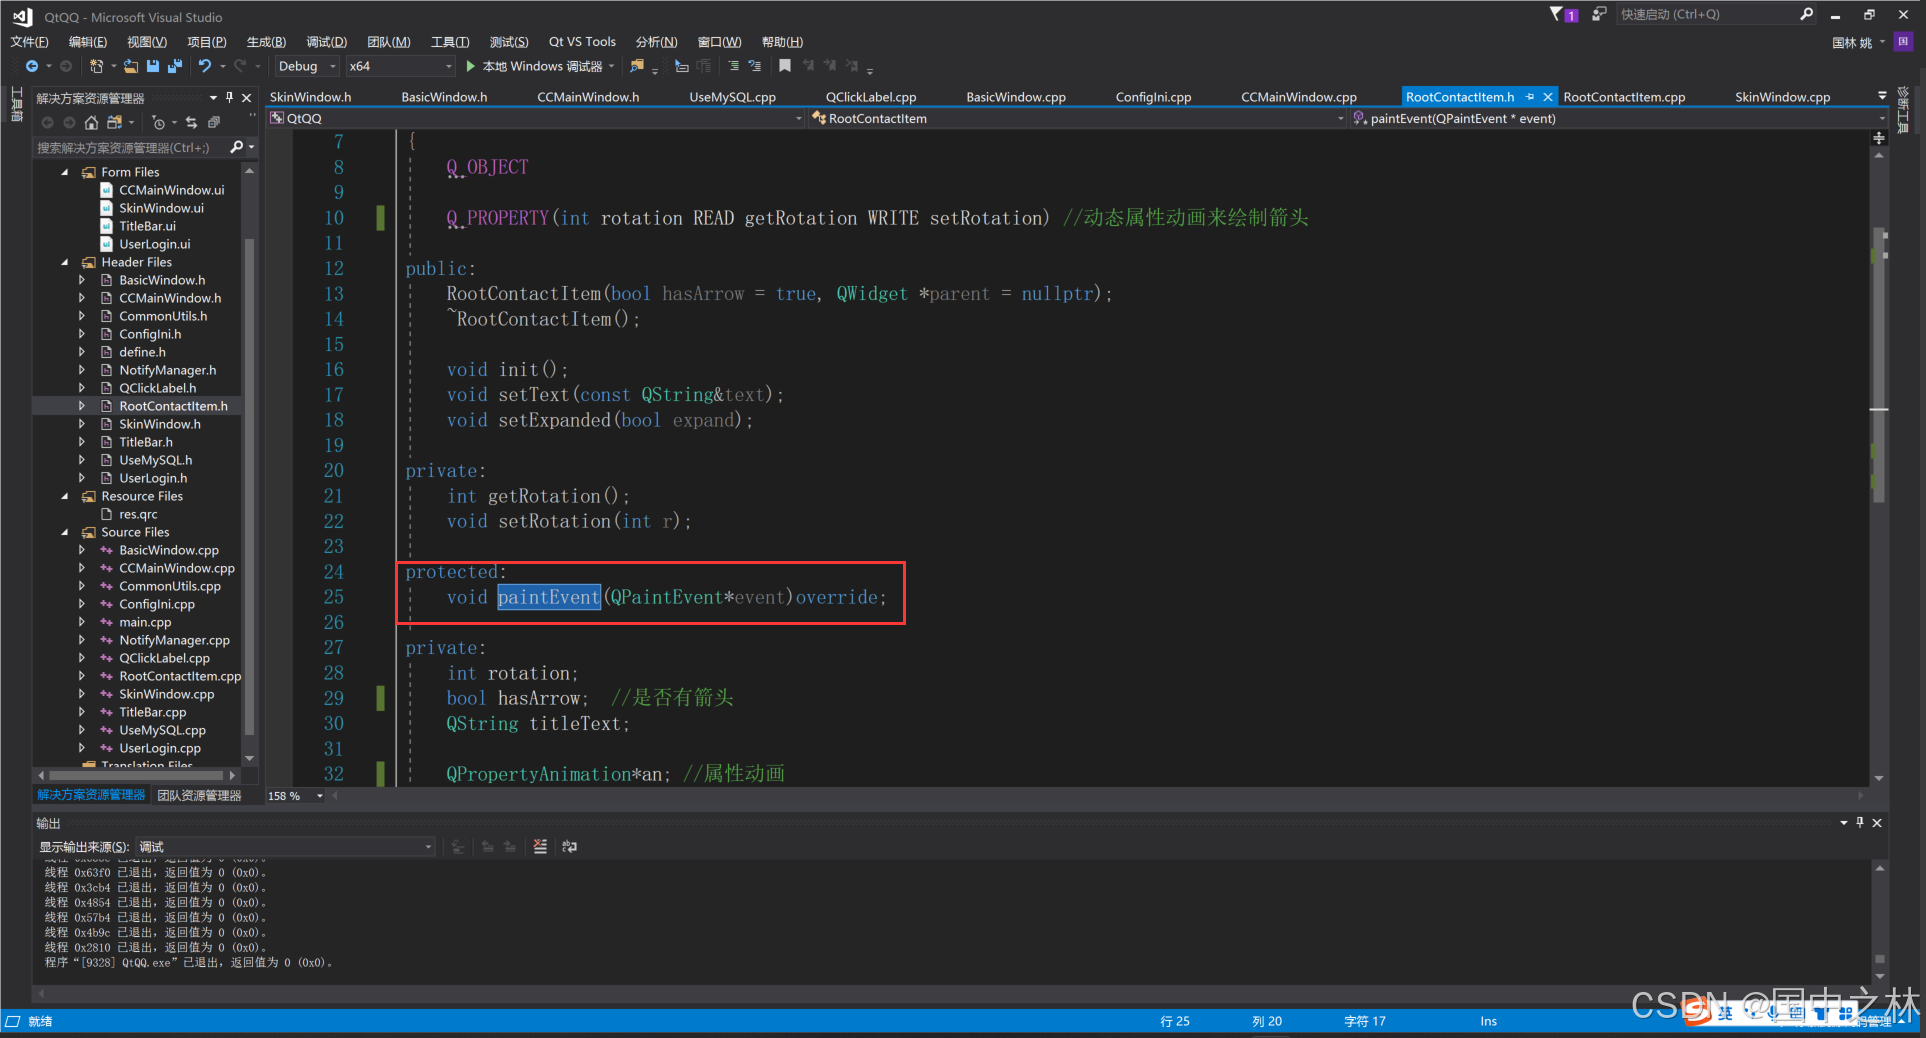Open the tab overflow list arrow
1926x1038 pixels.
pos(1882,96)
